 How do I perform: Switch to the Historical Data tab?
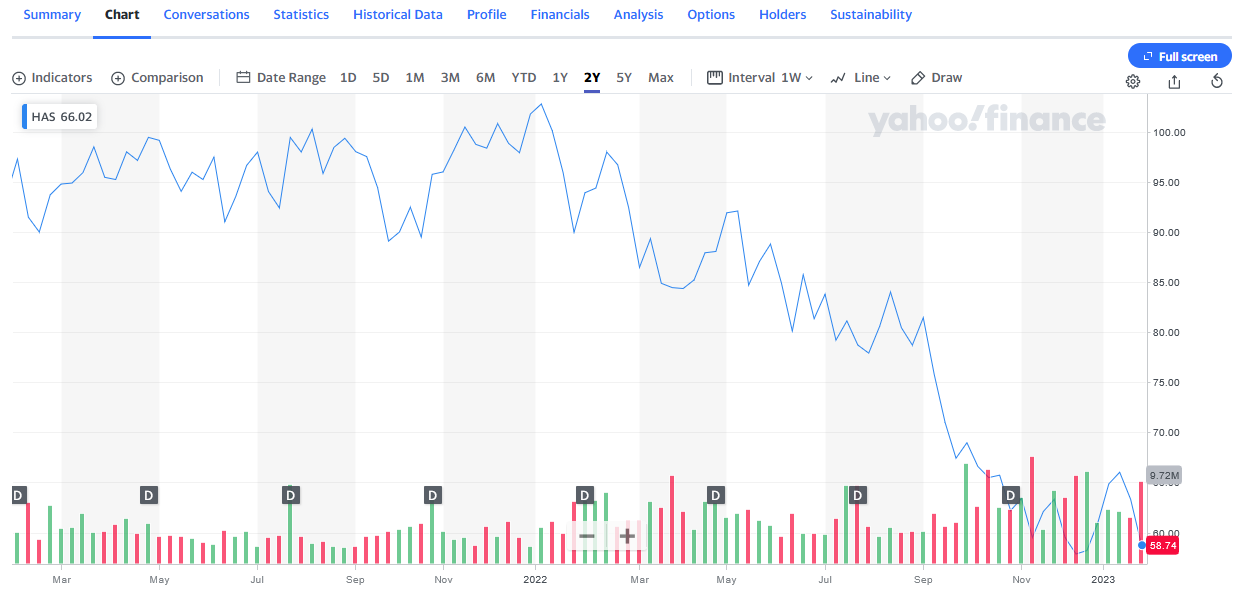coord(398,15)
